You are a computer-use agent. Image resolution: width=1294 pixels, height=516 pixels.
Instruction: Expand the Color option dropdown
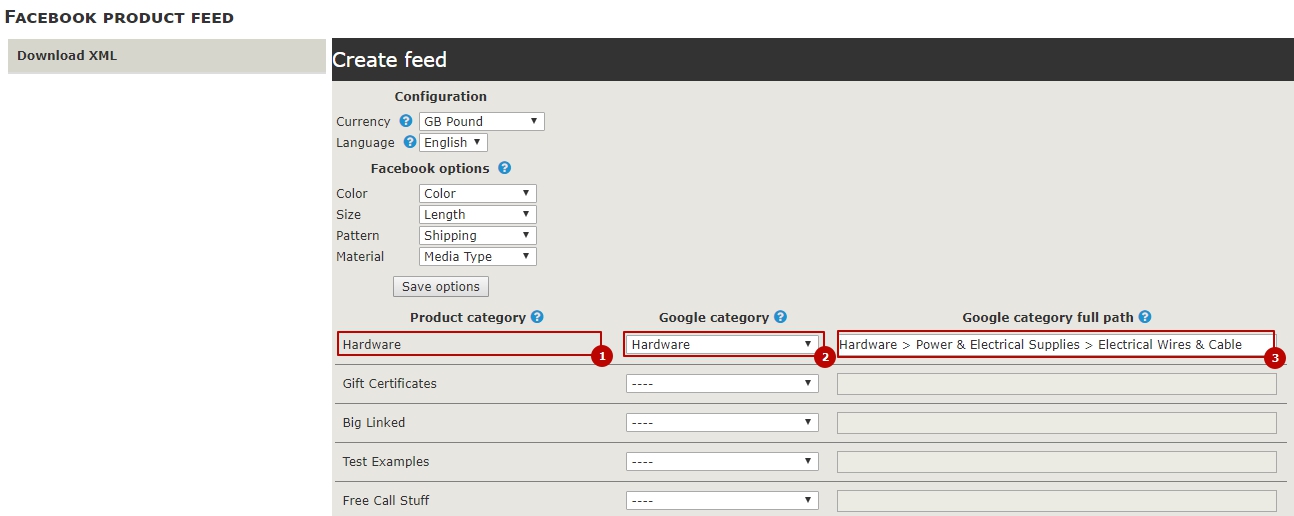[x=477, y=193]
